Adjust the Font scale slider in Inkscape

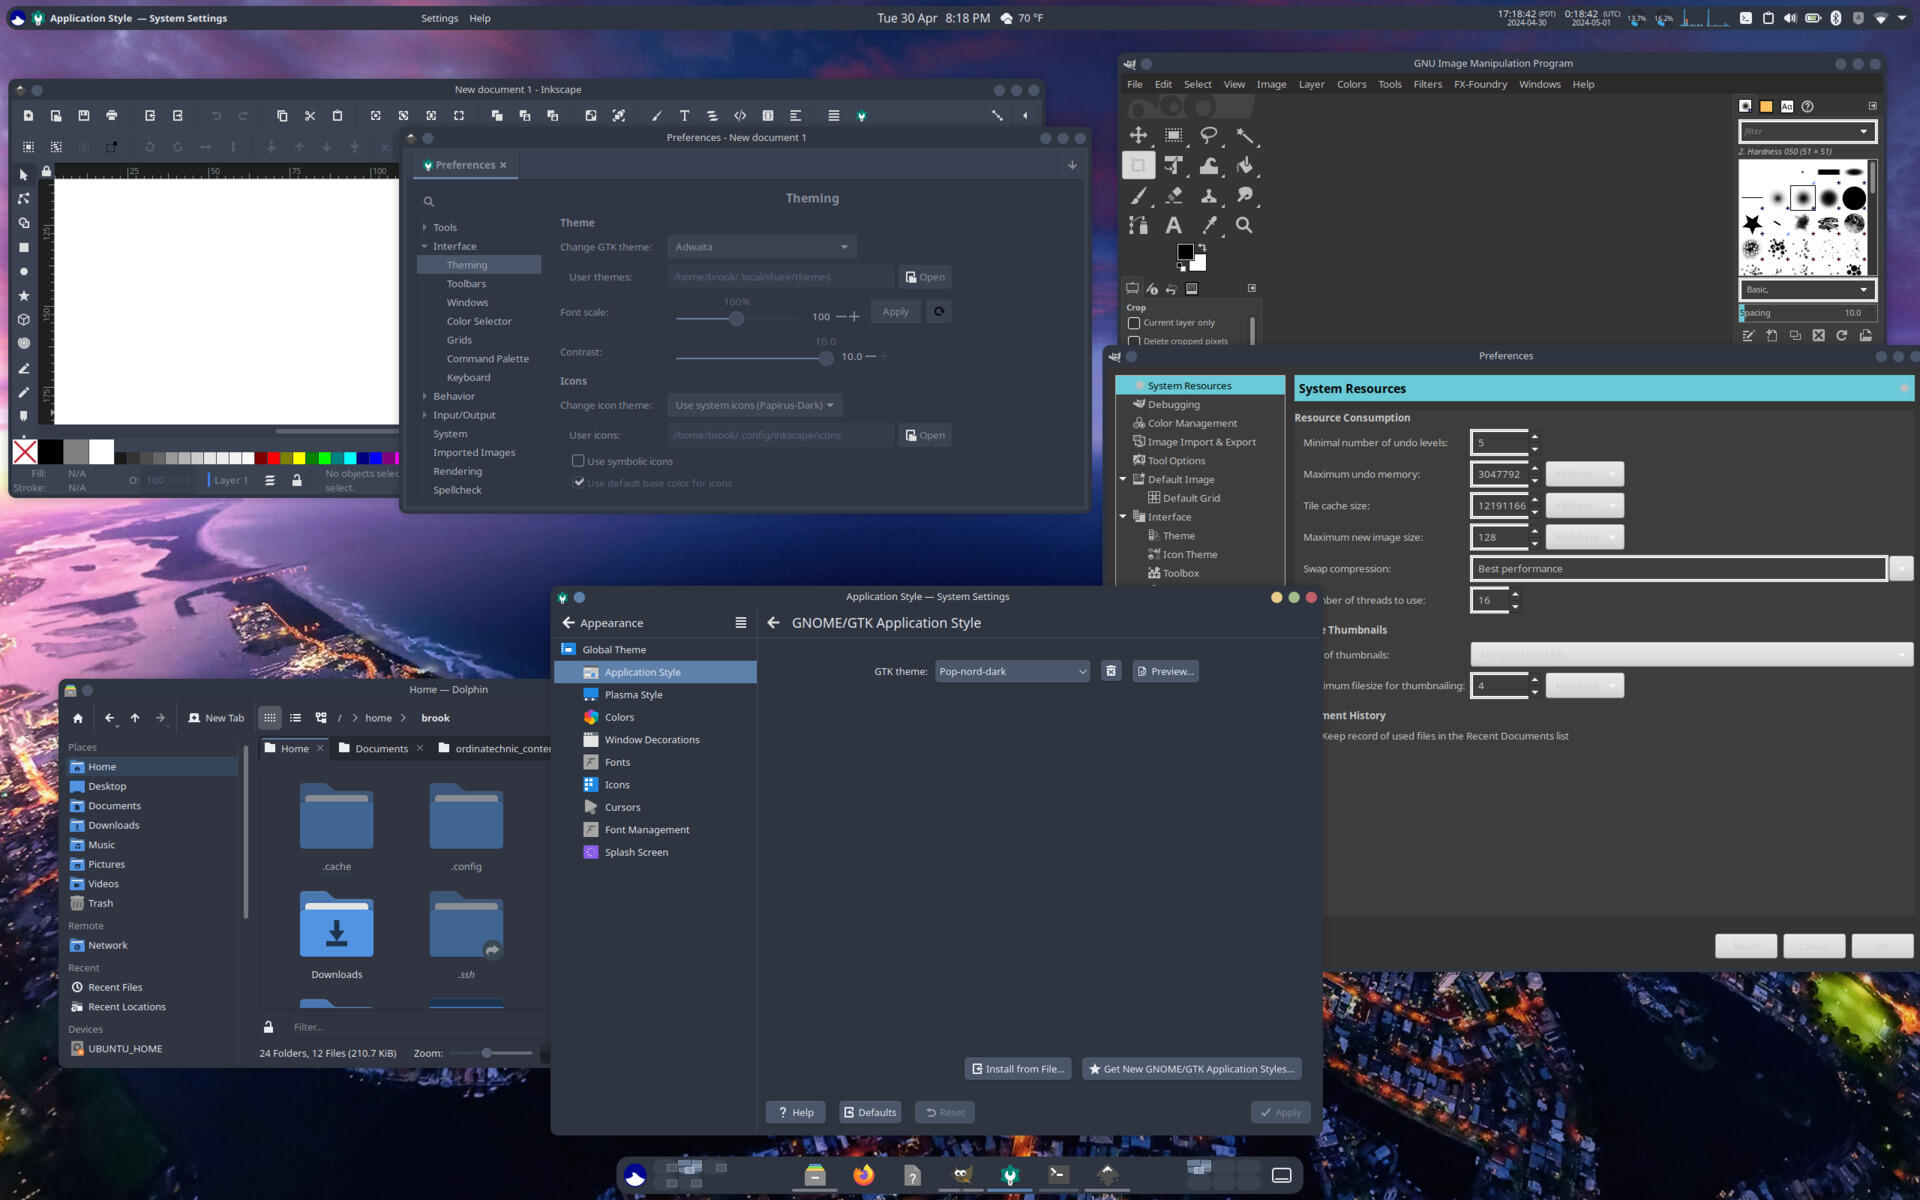pos(736,319)
